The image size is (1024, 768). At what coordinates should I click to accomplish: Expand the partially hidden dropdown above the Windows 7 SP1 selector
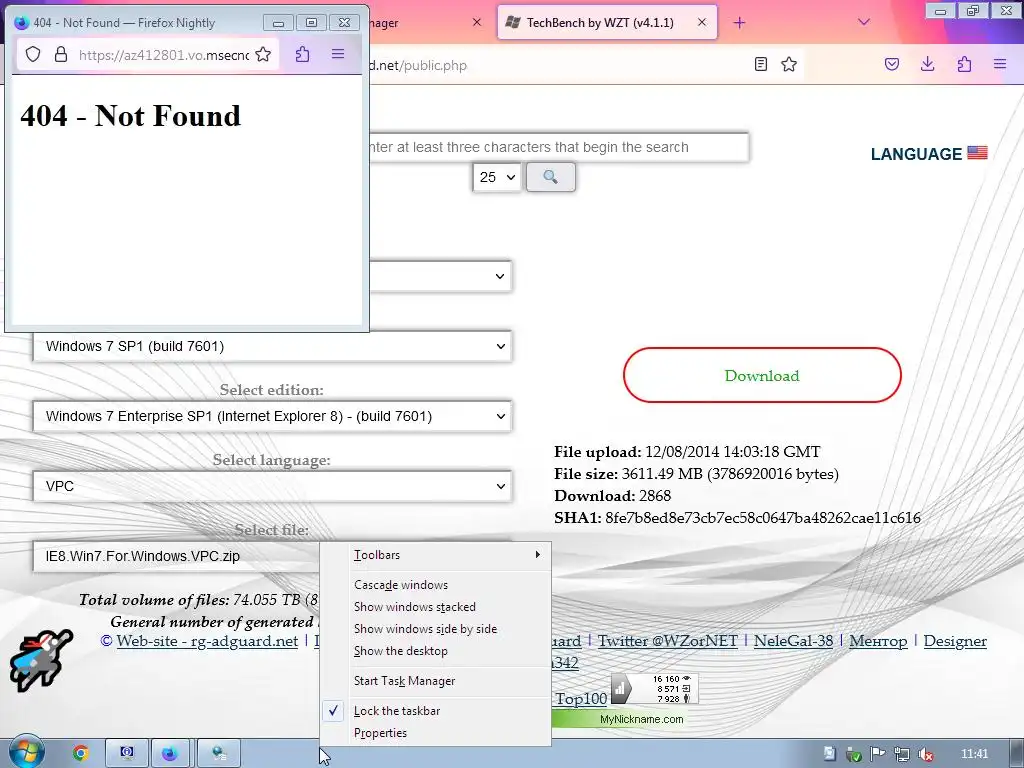pos(440,276)
